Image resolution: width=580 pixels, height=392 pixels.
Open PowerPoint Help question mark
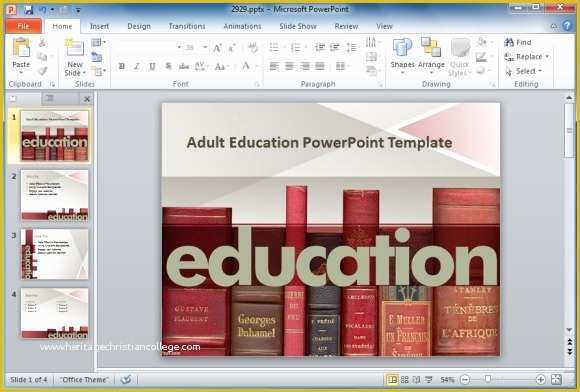[x=567, y=26]
